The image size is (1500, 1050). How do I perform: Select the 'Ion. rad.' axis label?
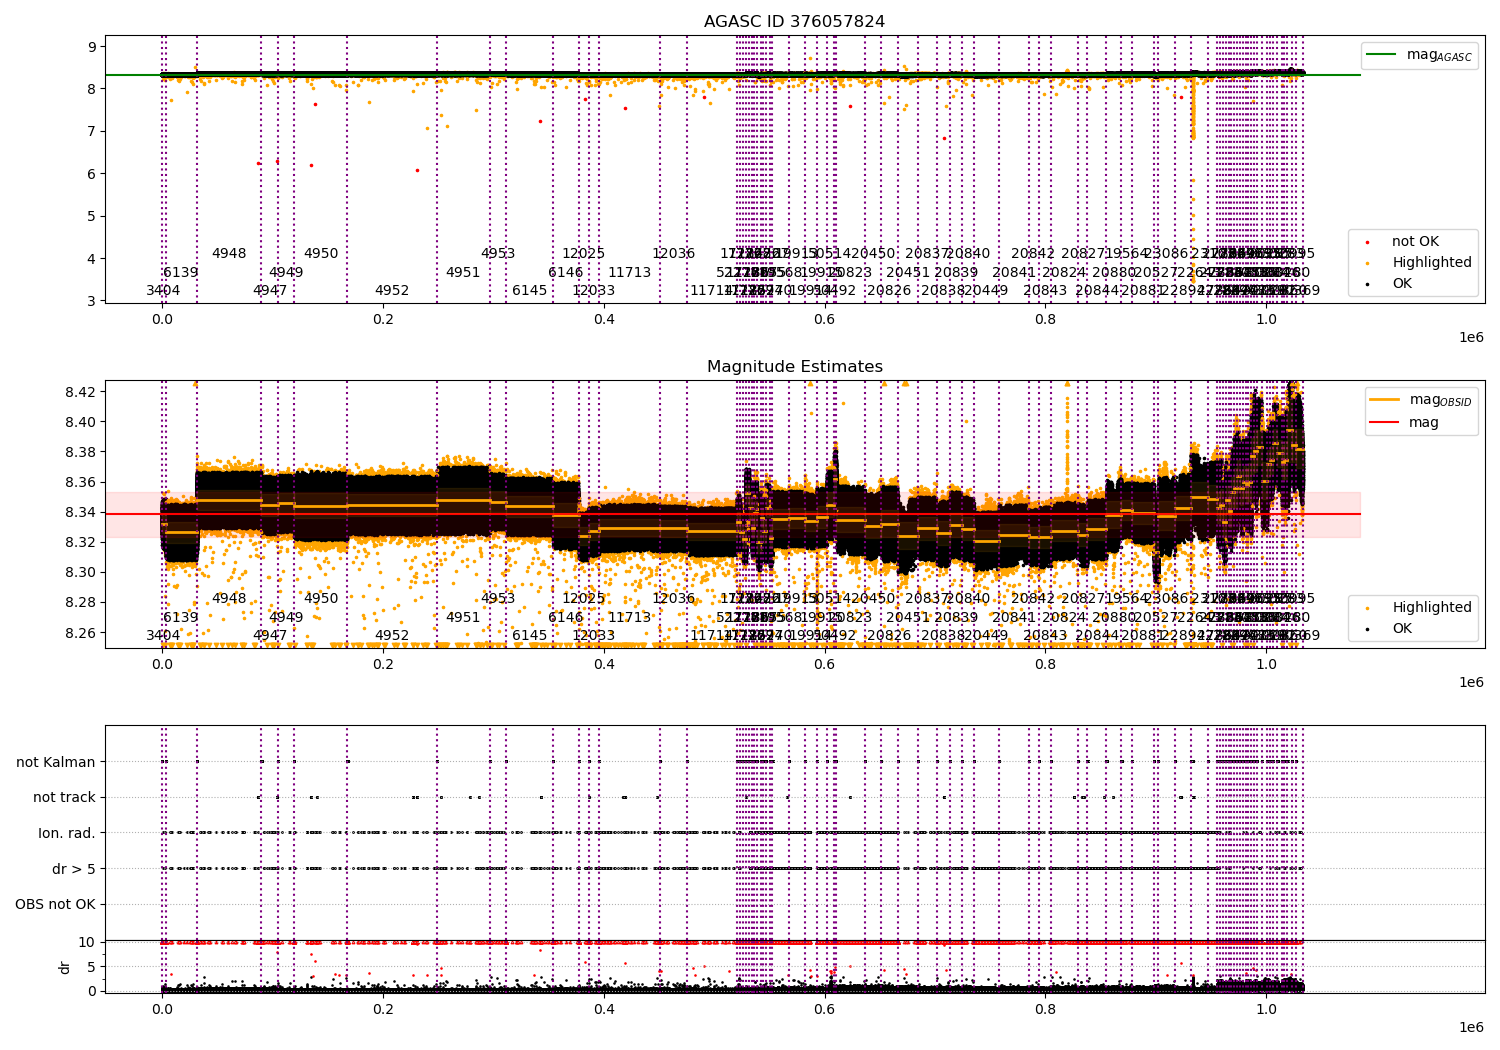(x=67, y=833)
